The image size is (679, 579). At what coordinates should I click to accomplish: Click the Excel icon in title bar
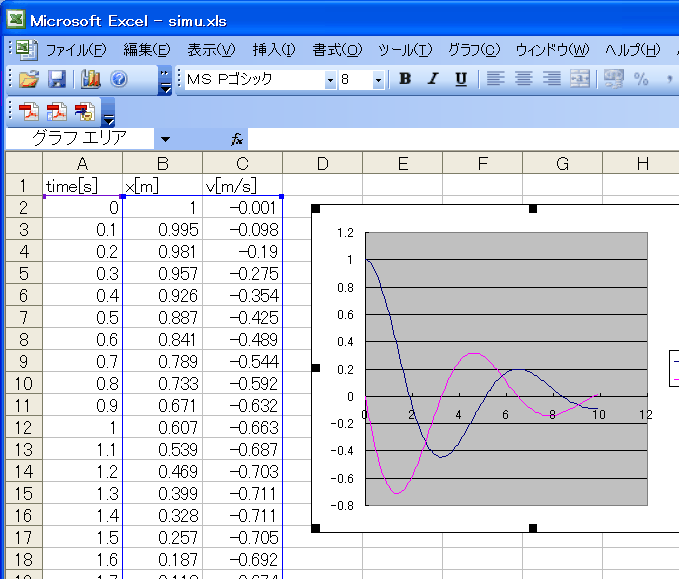coord(16,19)
